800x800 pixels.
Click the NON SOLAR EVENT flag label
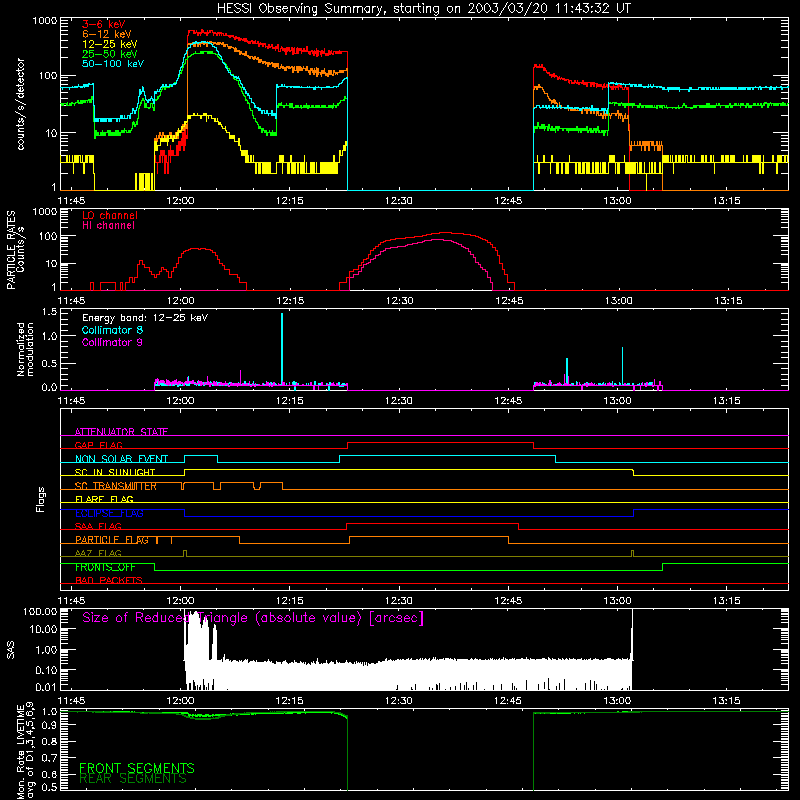tap(121, 459)
